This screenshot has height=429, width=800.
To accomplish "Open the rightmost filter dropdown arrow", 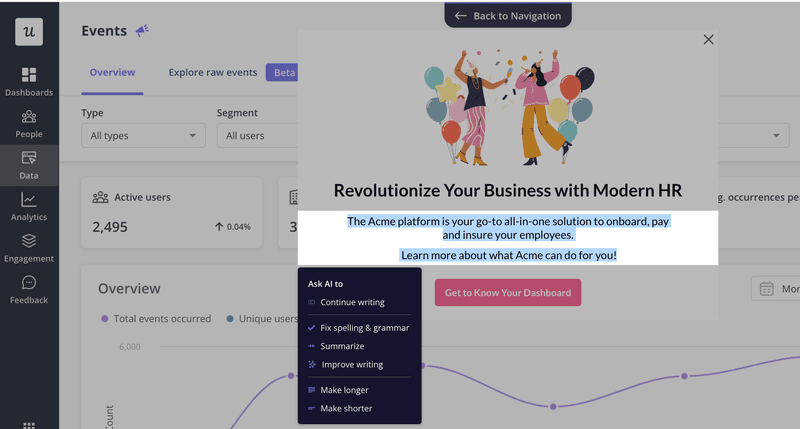I will 778,136.
